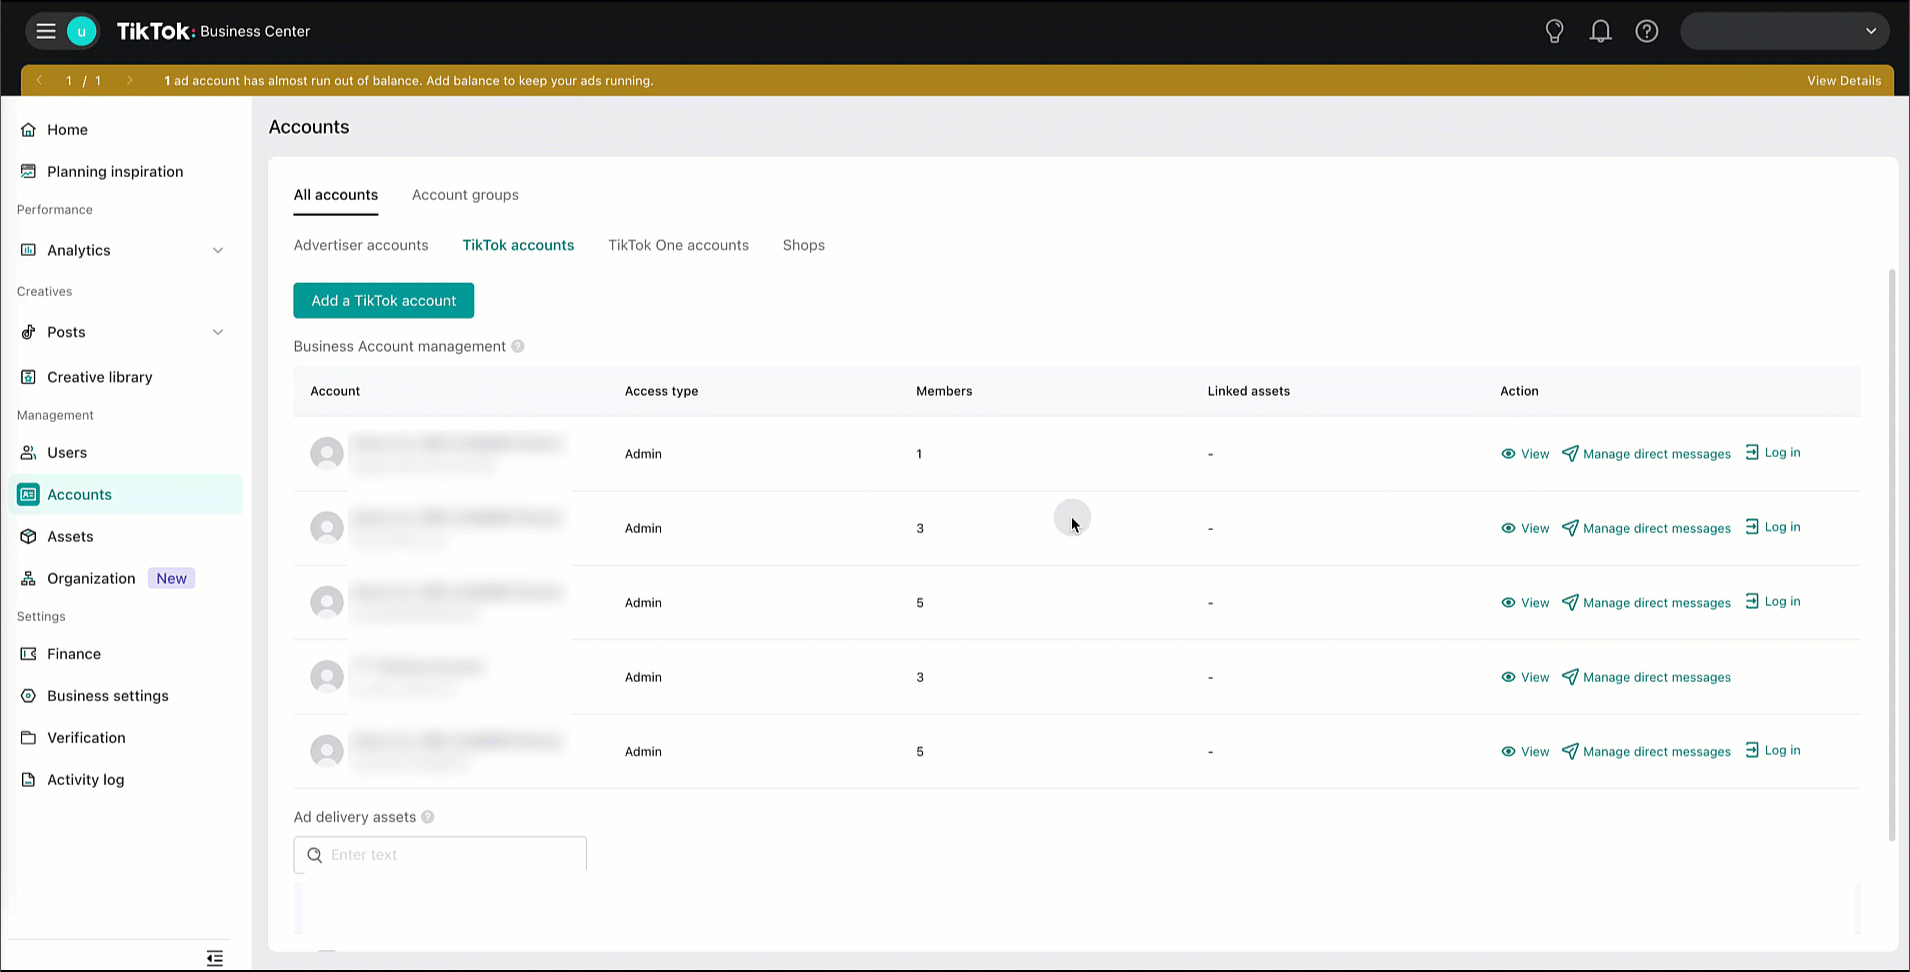Screen dimensions: 1910x972
Task: Click View for fifth account row
Action: click(x=1525, y=752)
